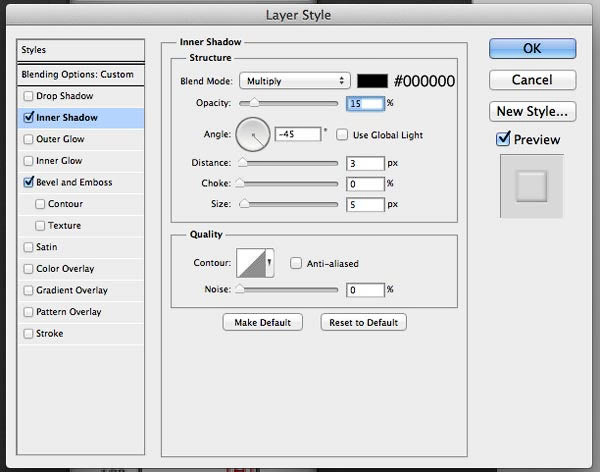Click the Size value field
Viewport: 600px width, 472px height.
click(x=365, y=205)
